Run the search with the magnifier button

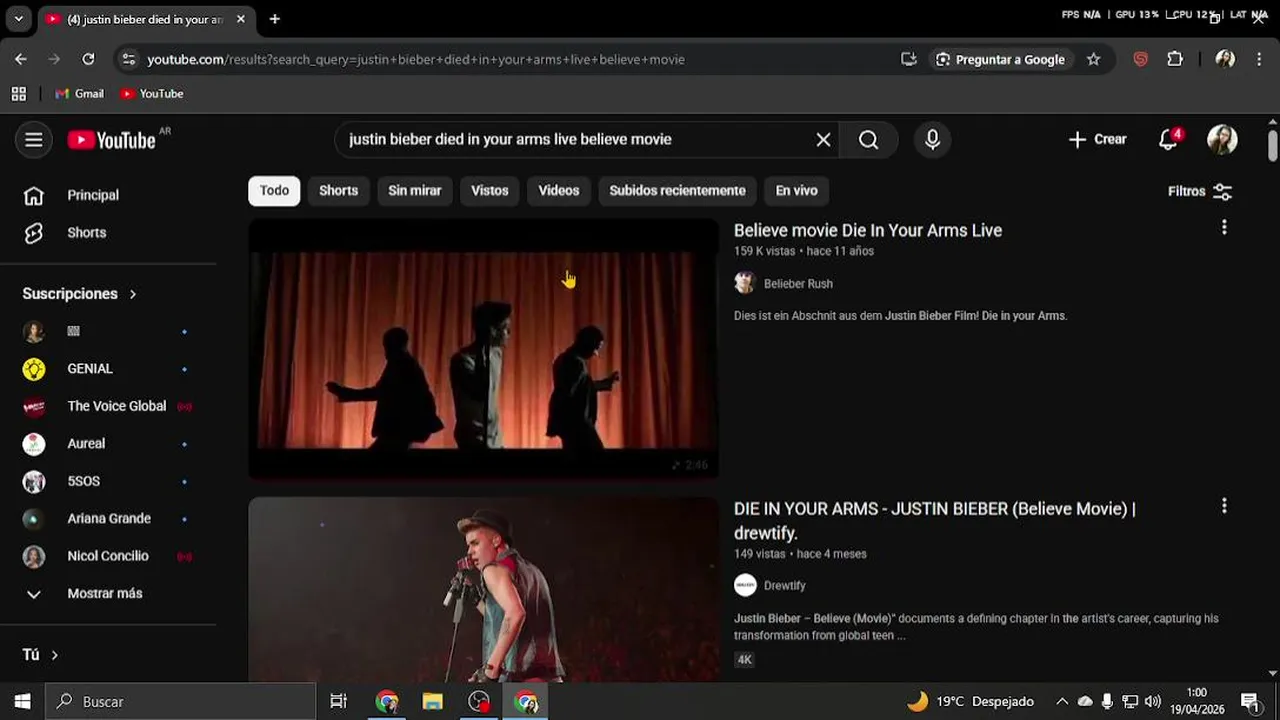pos(868,140)
